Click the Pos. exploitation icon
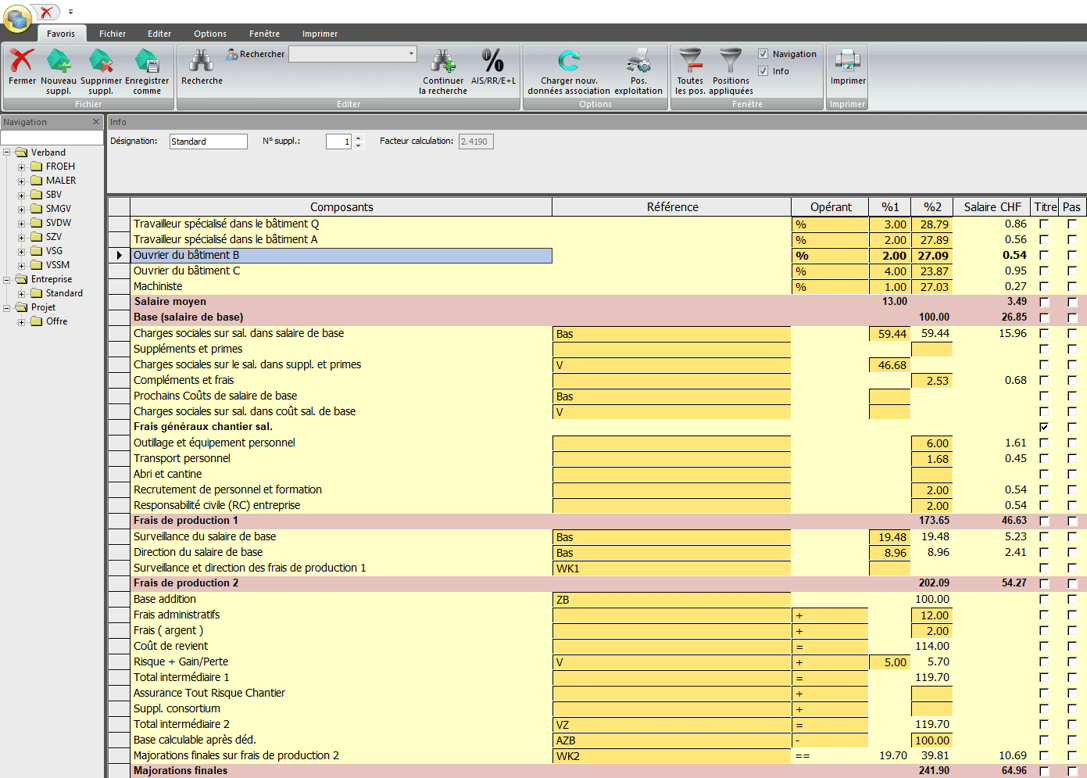Viewport: 1087px width, 778px height. coord(638,61)
